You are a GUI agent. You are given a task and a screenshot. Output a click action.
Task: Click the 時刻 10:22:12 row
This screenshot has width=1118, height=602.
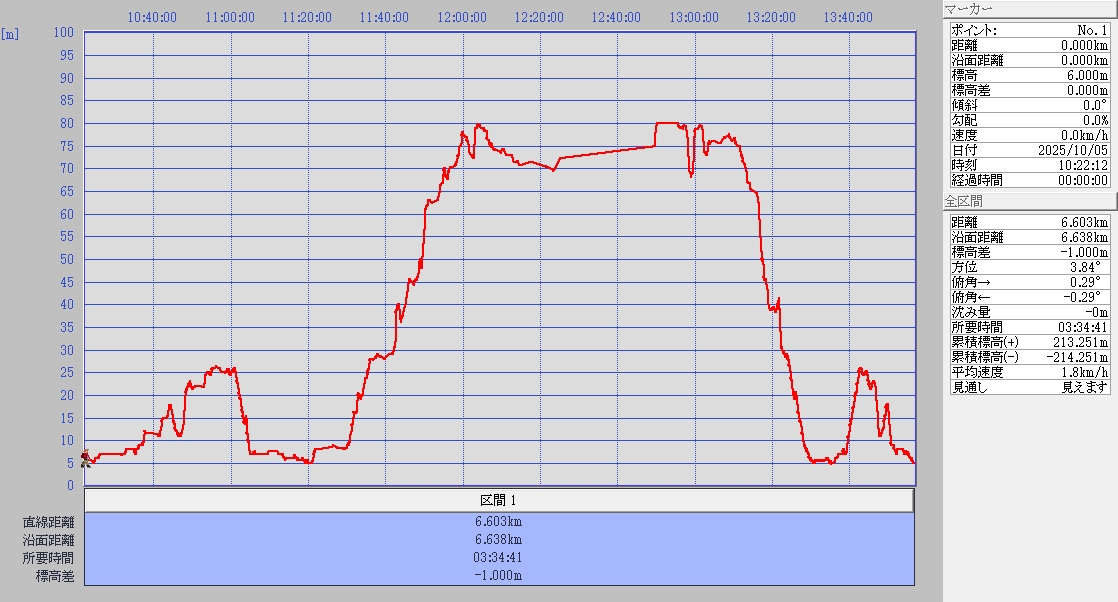(x=1029, y=165)
